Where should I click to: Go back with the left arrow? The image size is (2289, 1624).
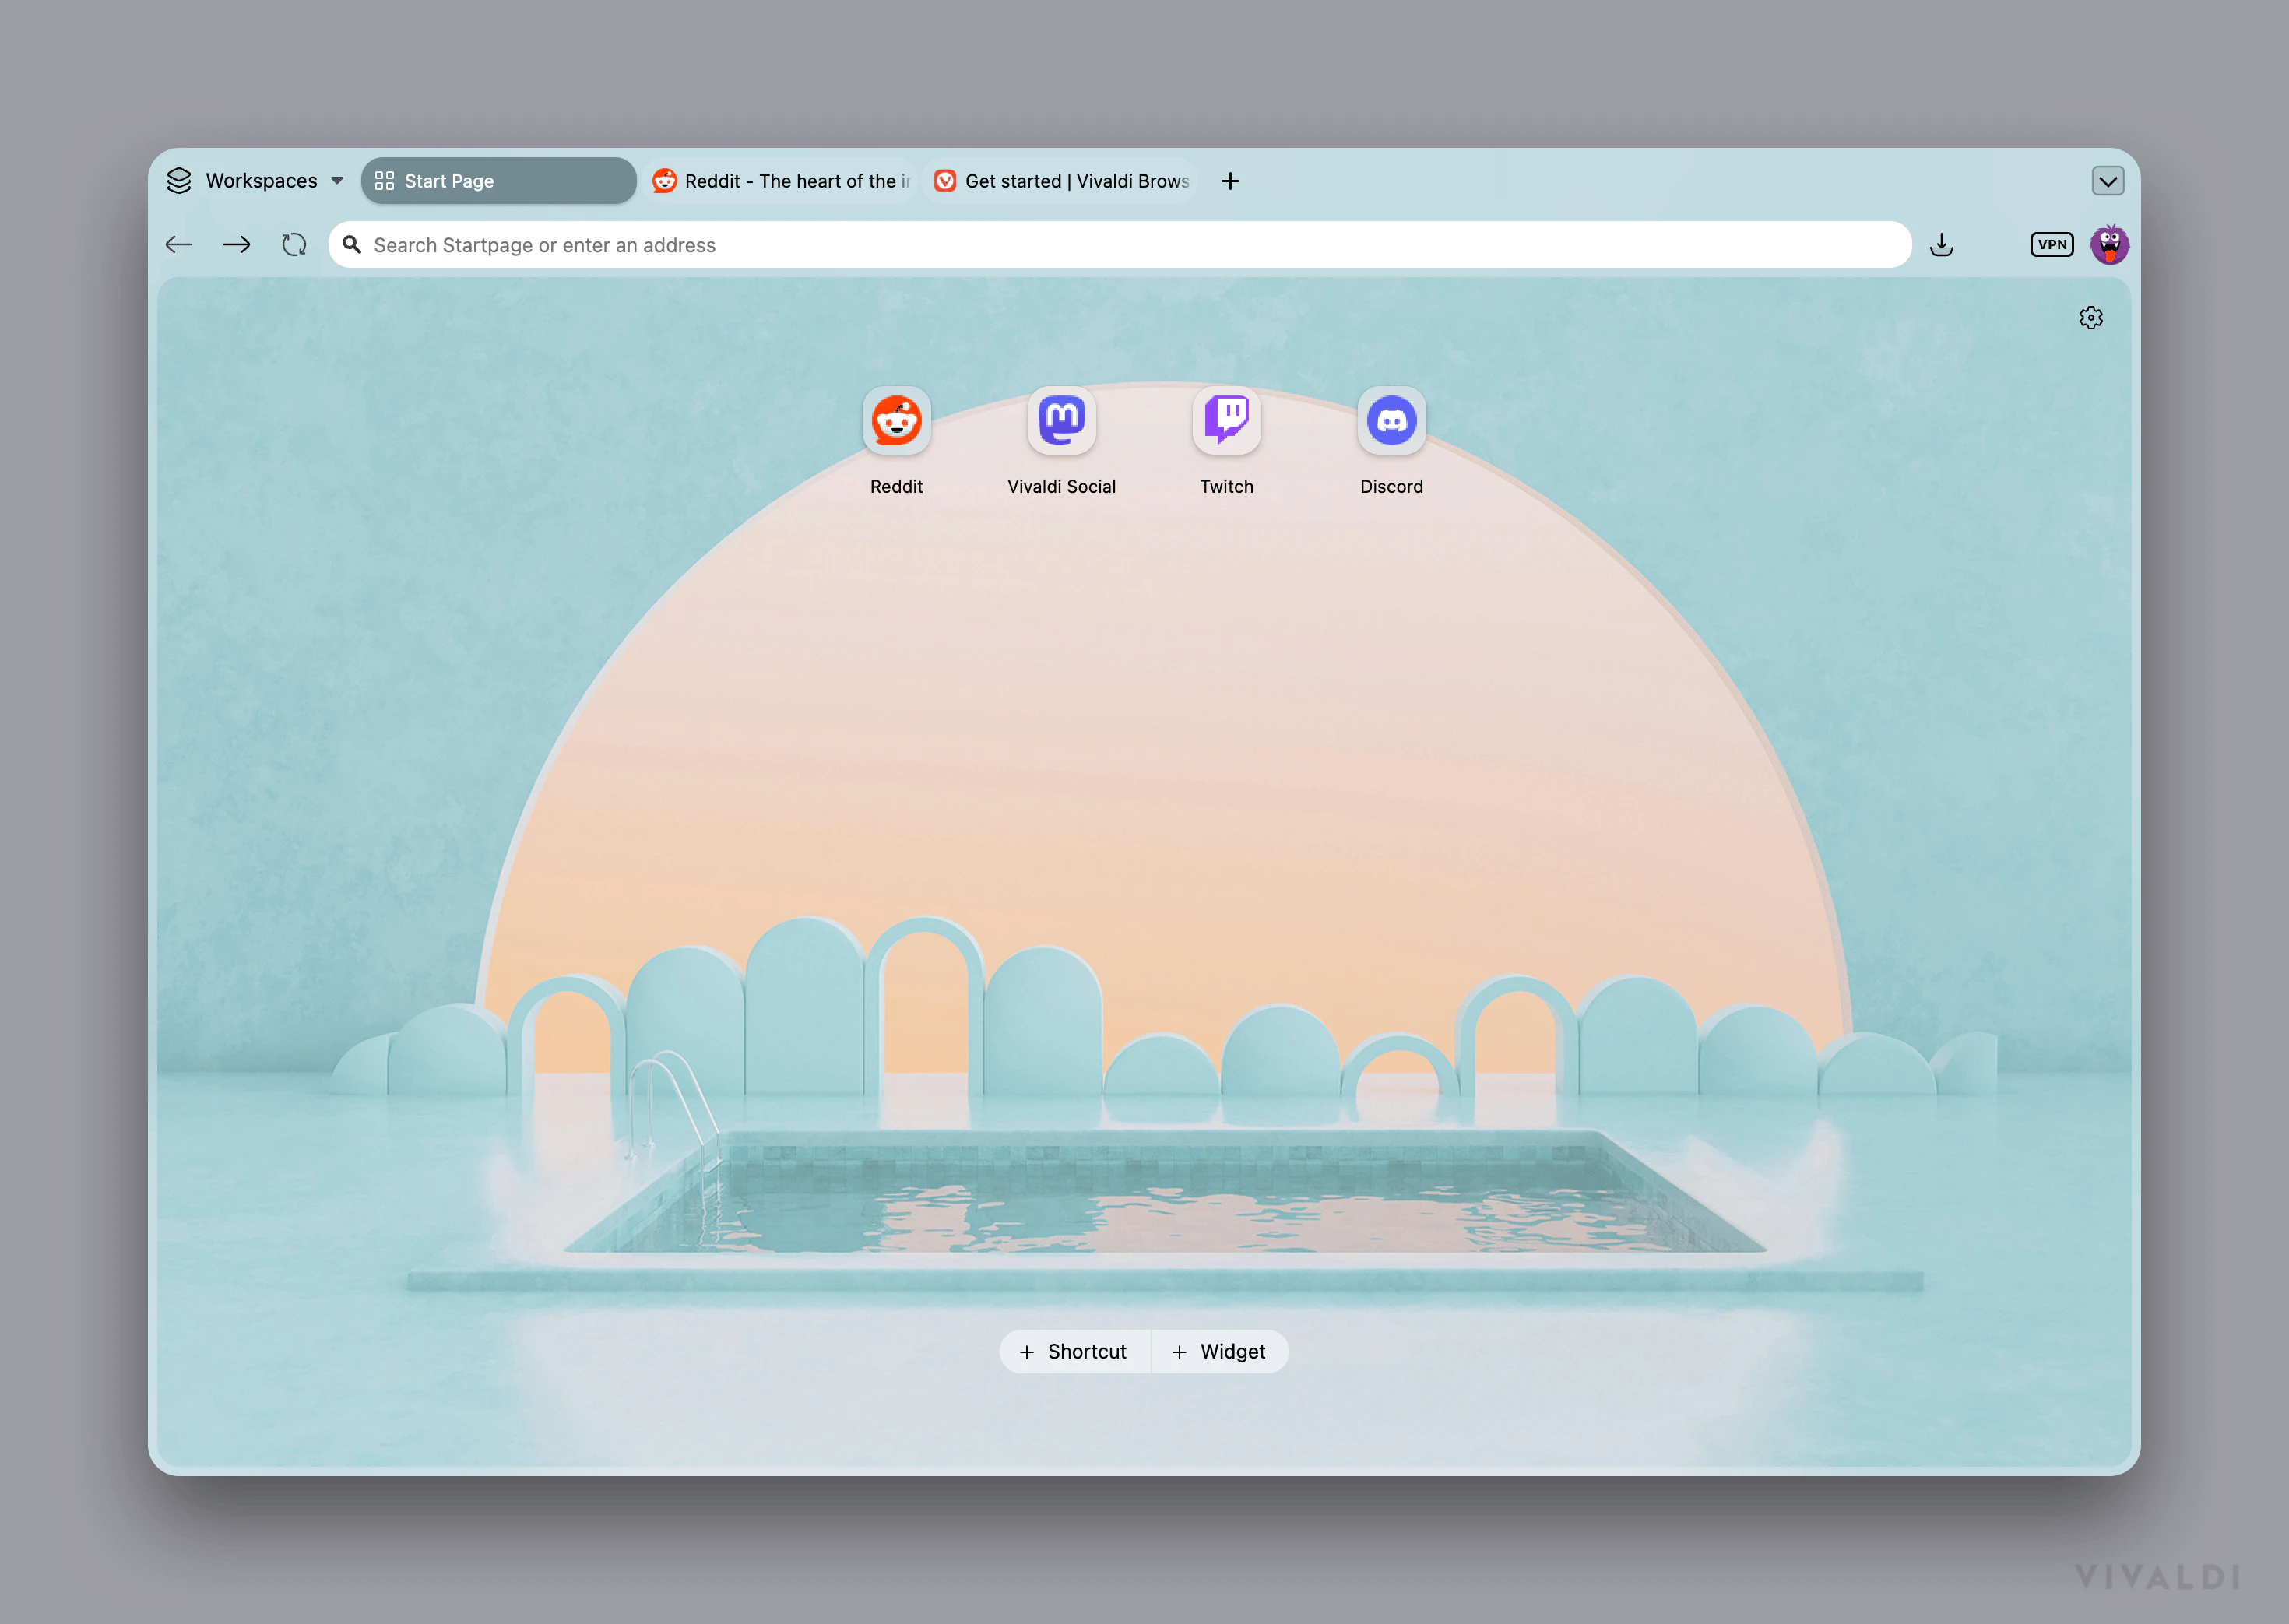179,245
